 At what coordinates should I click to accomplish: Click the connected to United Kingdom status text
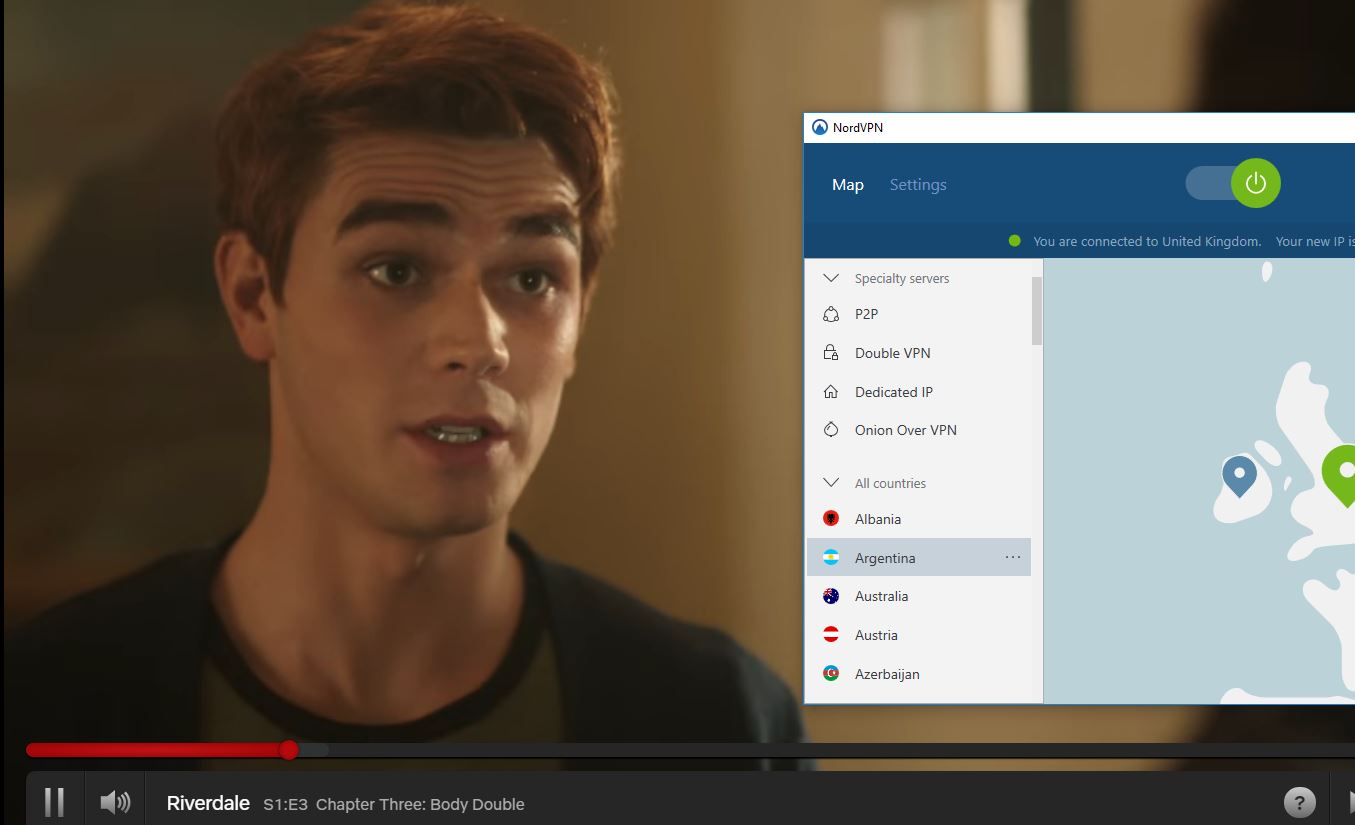point(1147,241)
